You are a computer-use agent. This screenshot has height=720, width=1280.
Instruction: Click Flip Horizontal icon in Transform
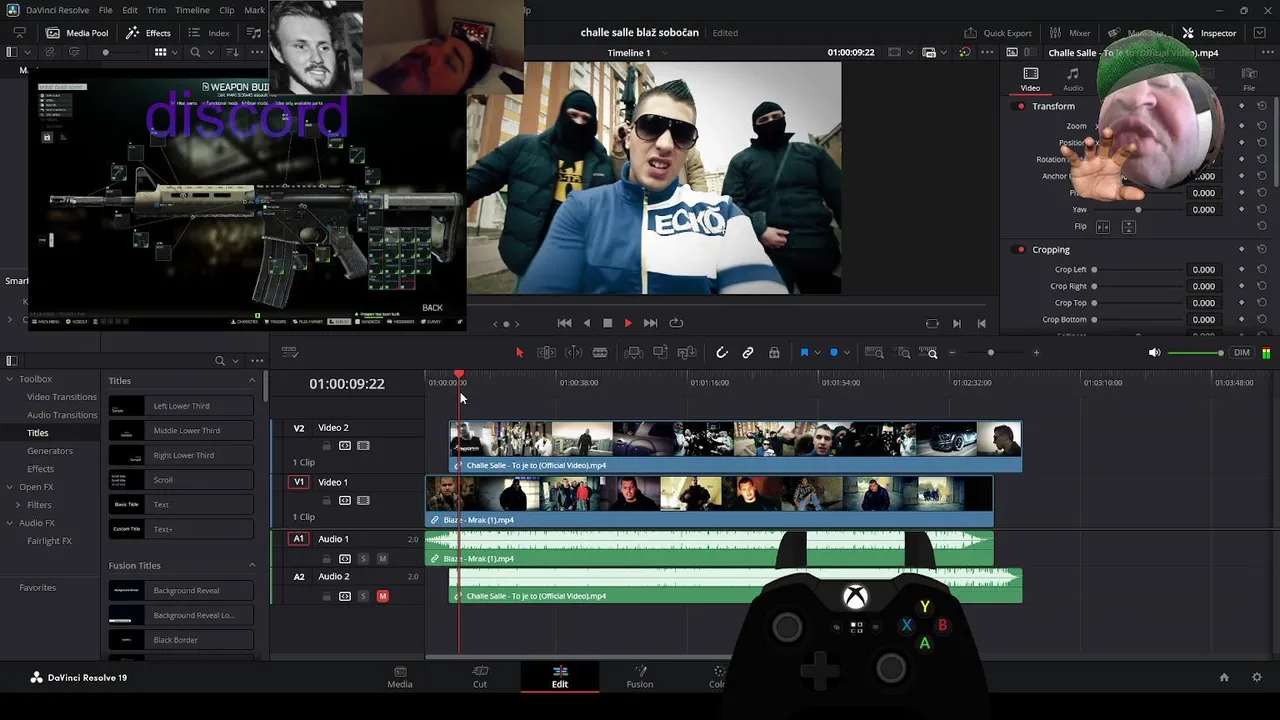pos(1103,227)
